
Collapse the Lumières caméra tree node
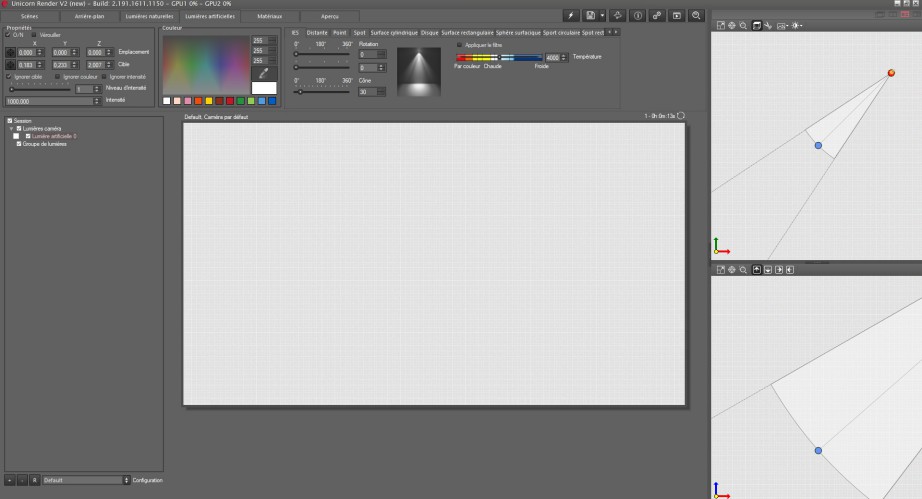tap(11, 128)
